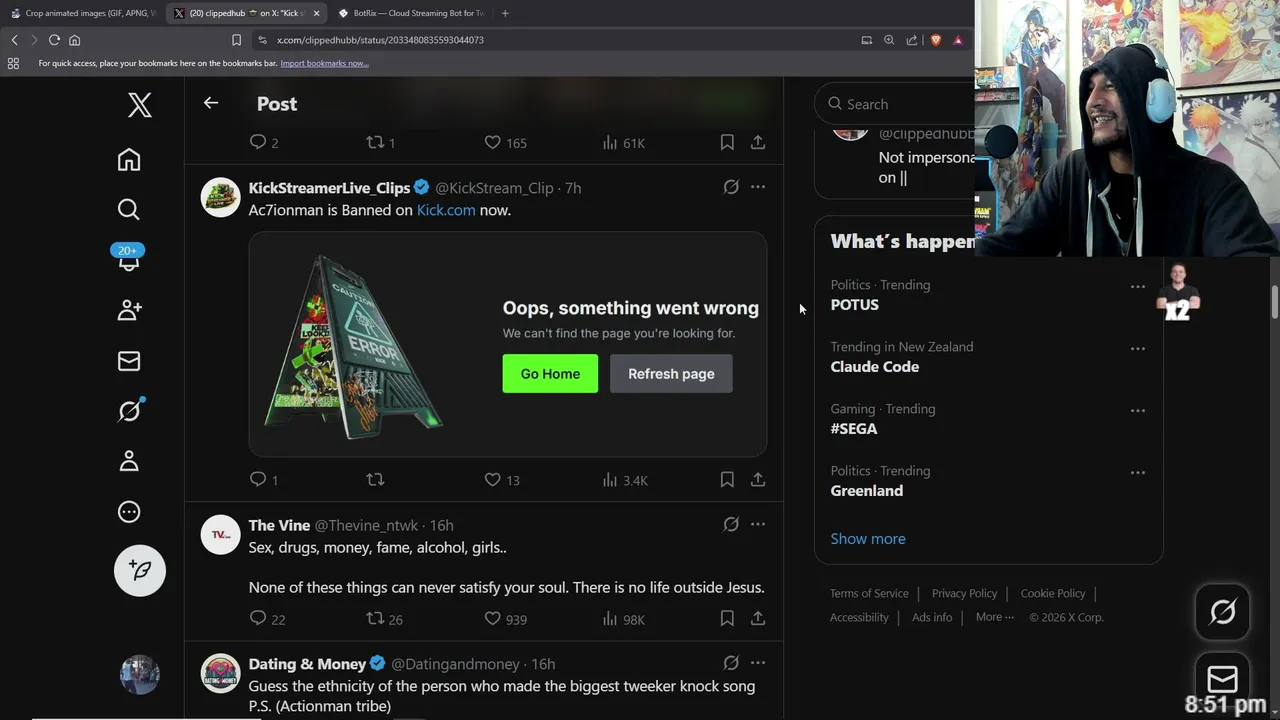View 98K analytics on Vine post

click(x=623, y=619)
